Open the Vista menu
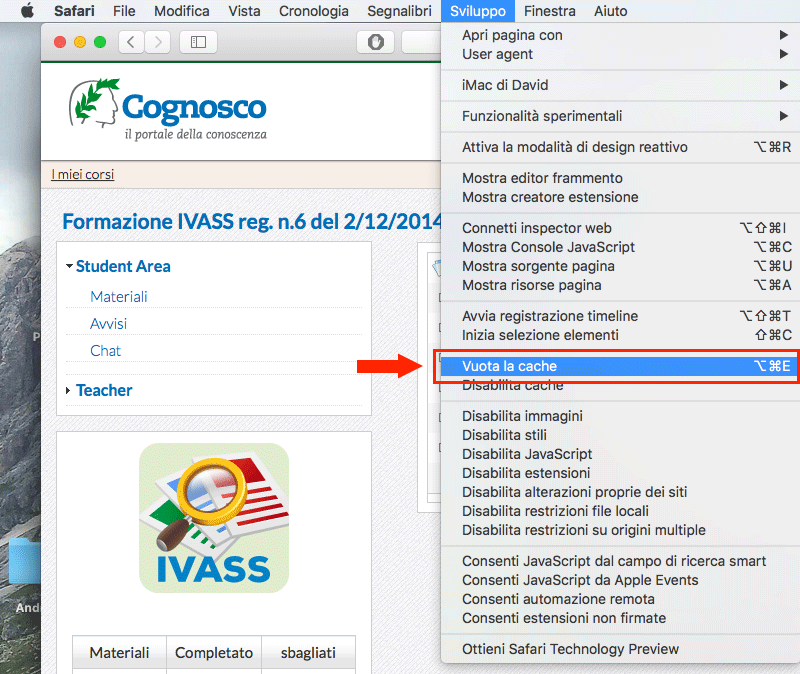This screenshot has height=674, width=800. [x=244, y=11]
